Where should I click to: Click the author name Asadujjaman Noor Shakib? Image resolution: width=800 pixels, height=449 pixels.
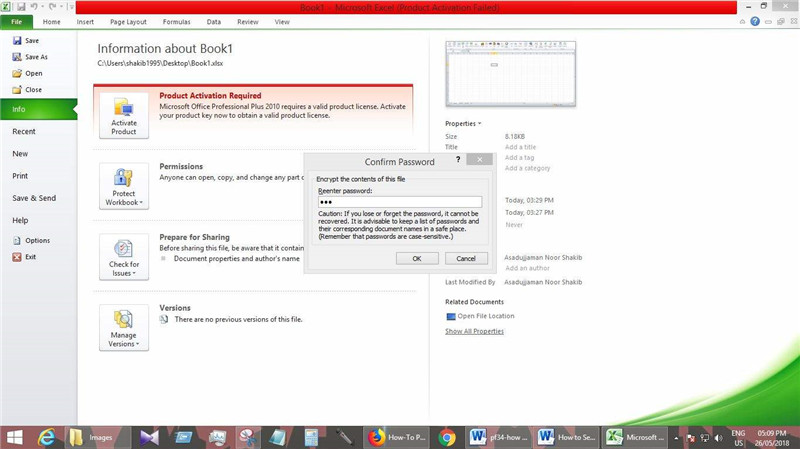[x=543, y=258]
